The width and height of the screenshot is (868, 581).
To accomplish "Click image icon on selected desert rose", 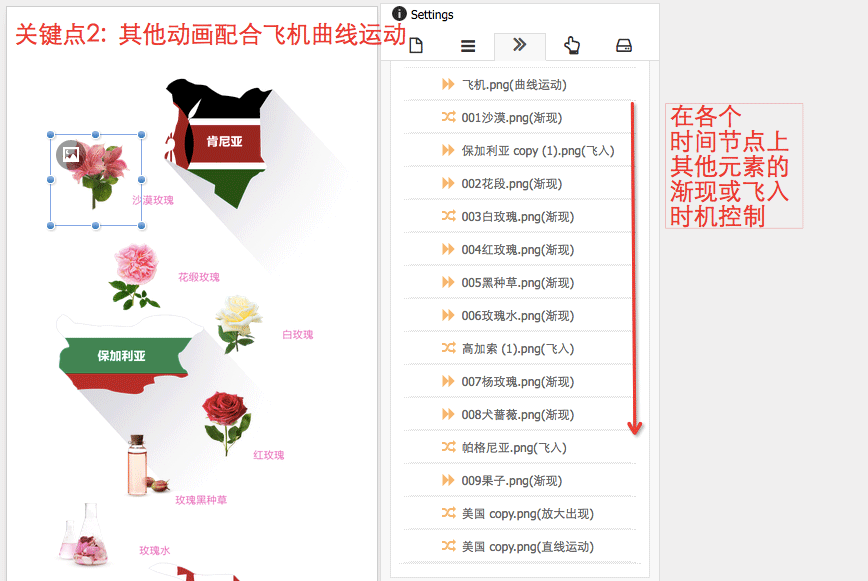I will pyautogui.click(x=70, y=154).
